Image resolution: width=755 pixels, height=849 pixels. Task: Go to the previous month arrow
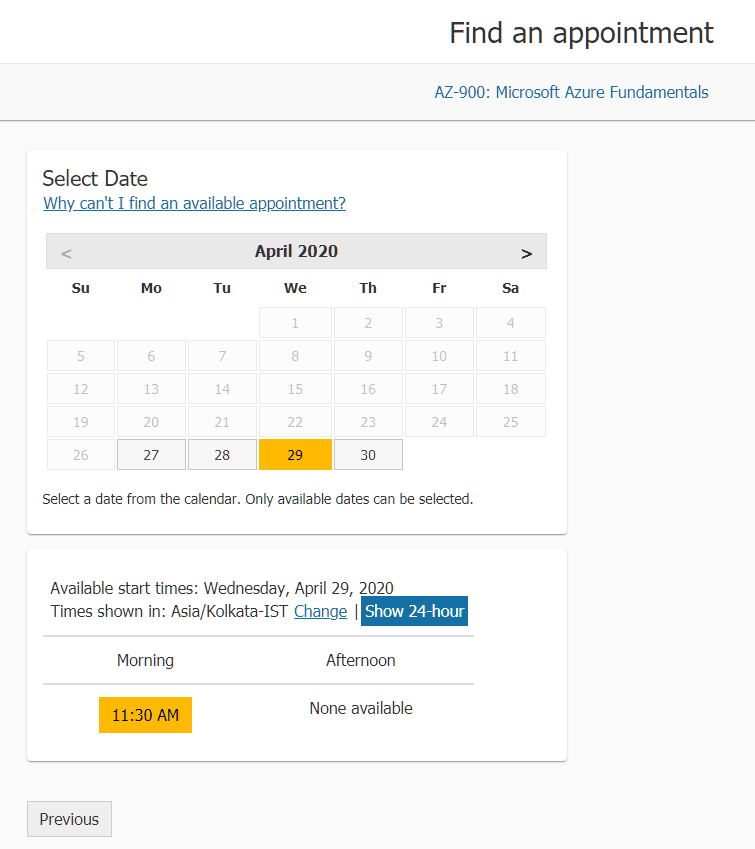pyautogui.click(x=66, y=253)
